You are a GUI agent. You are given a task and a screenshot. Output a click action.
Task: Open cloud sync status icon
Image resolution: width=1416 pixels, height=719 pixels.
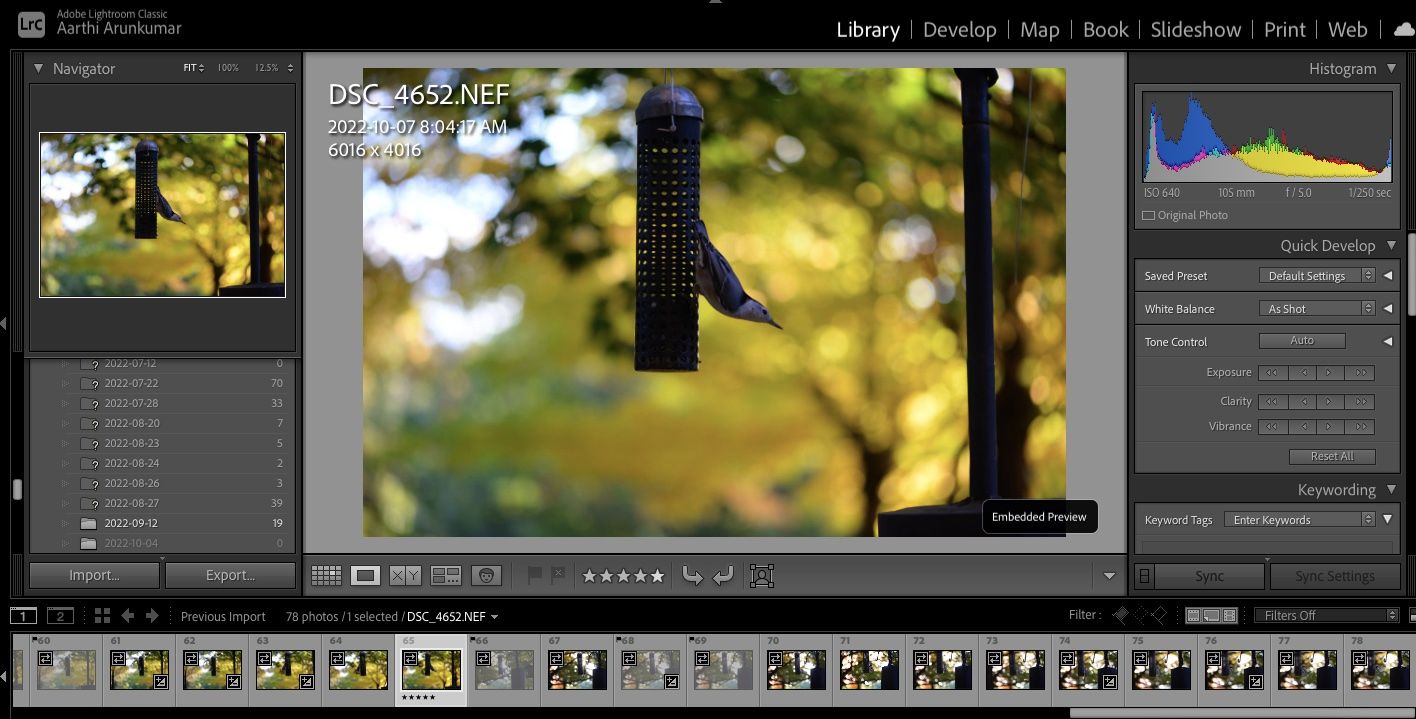pos(1403,30)
